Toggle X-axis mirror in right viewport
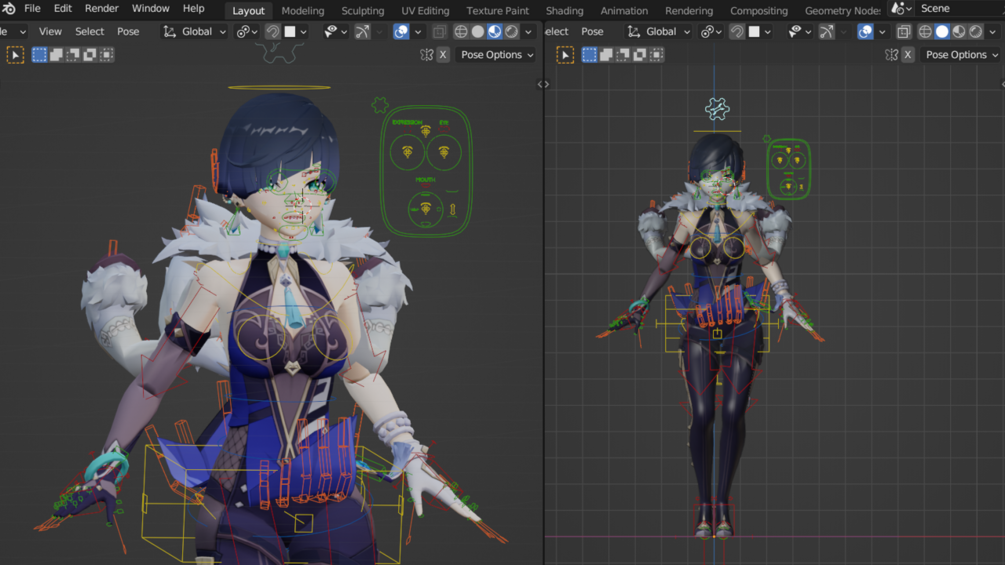1005x565 pixels. pyautogui.click(x=908, y=55)
